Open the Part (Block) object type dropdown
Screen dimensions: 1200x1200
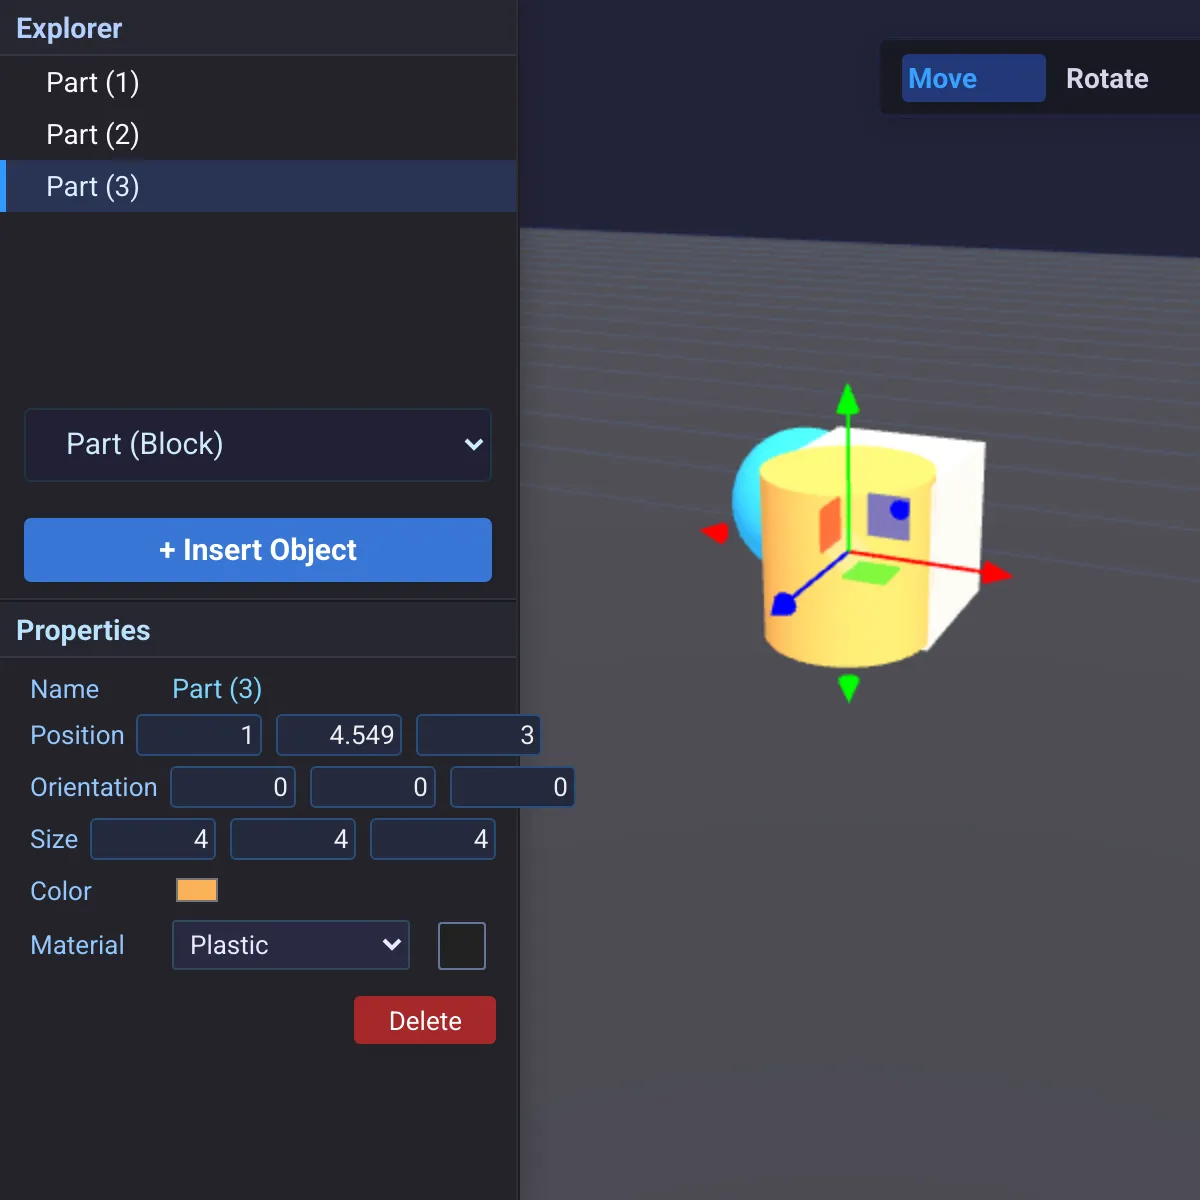coord(258,445)
